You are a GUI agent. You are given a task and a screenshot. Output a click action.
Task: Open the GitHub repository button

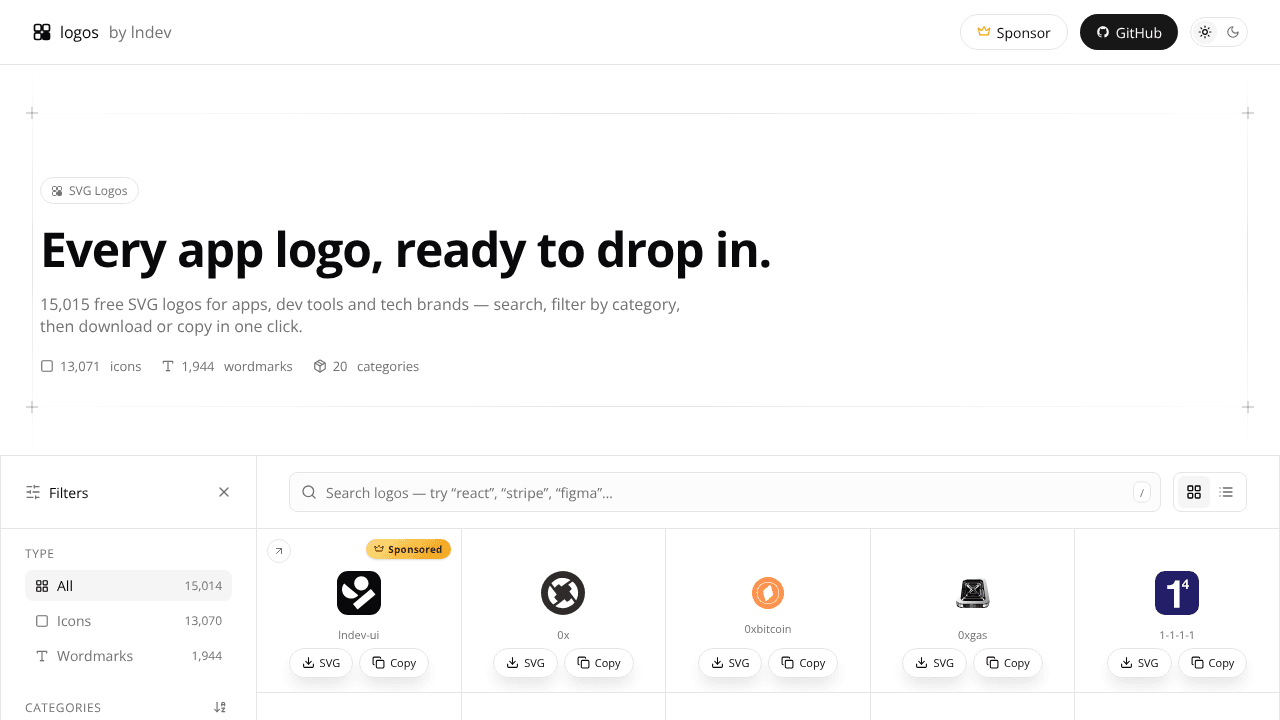pos(1129,32)
